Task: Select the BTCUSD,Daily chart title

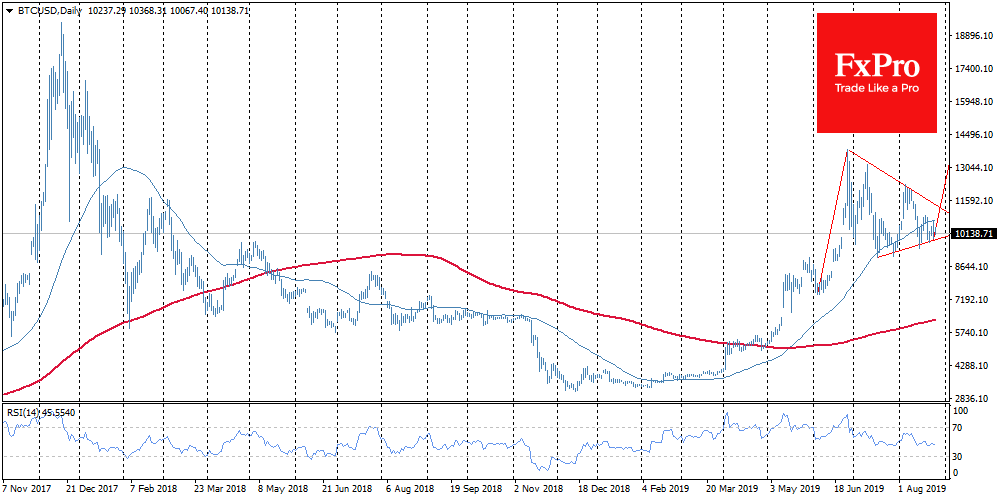Action: 41,9
